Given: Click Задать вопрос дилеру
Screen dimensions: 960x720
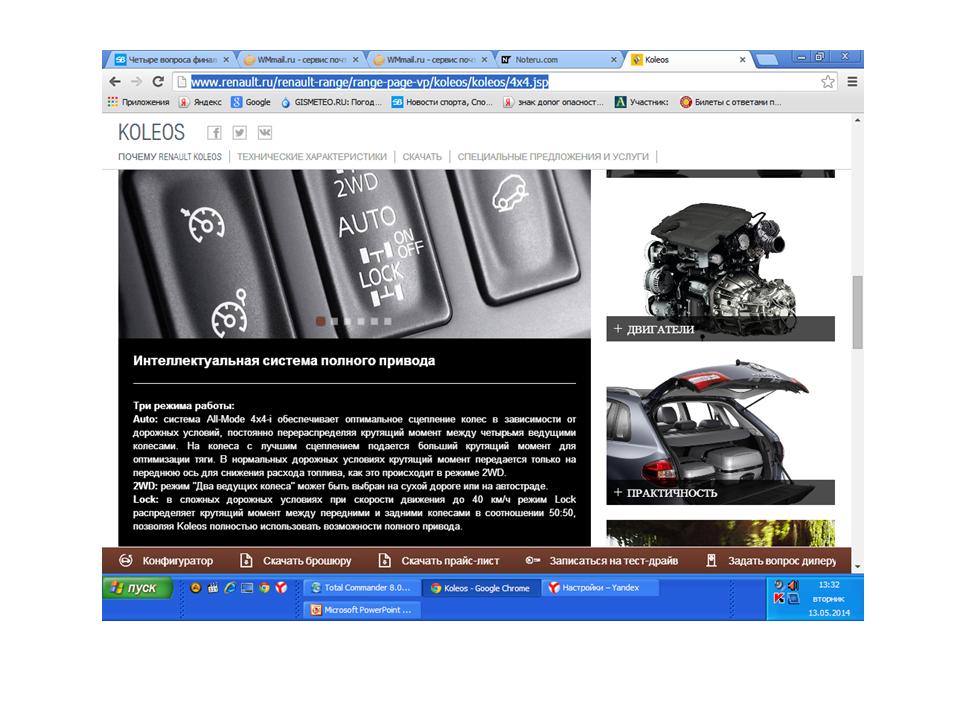Looking at the screenshot, I should (x=771, y=560).
